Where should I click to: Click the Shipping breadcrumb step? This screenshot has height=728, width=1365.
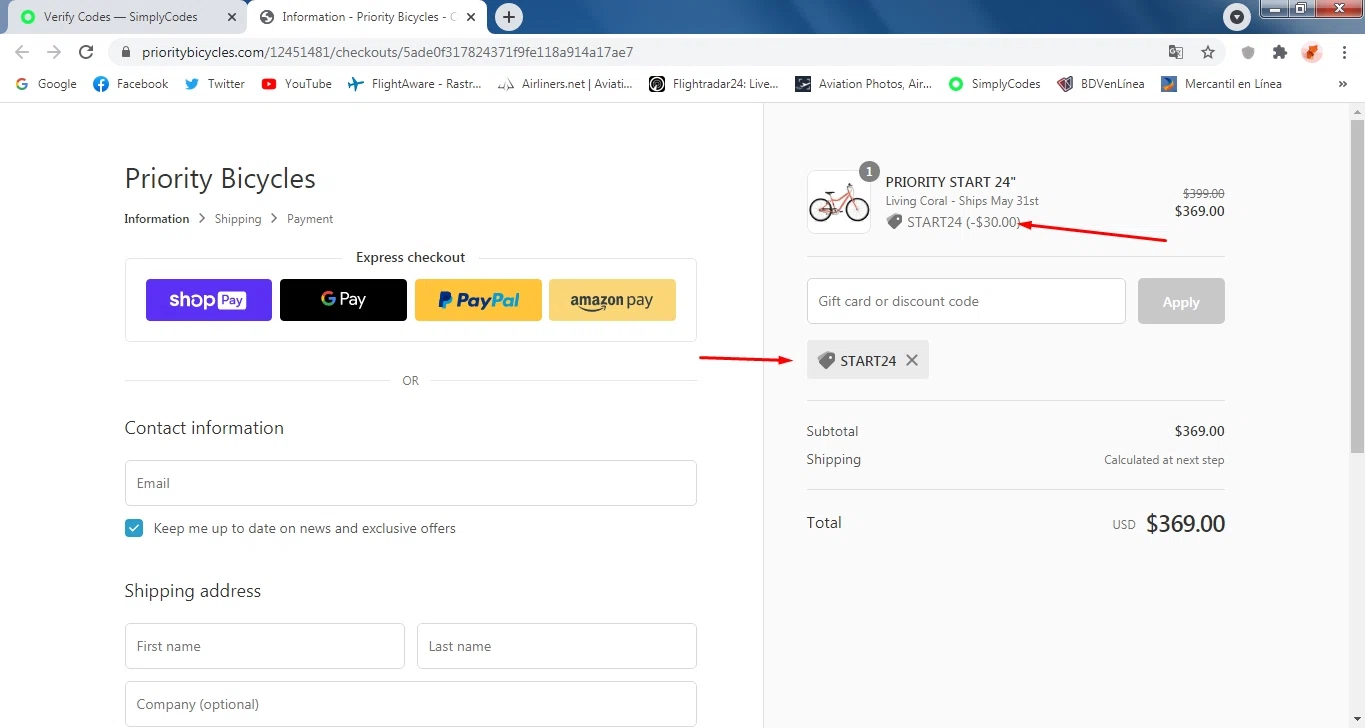pyautogui.click(x=238, y=219)
